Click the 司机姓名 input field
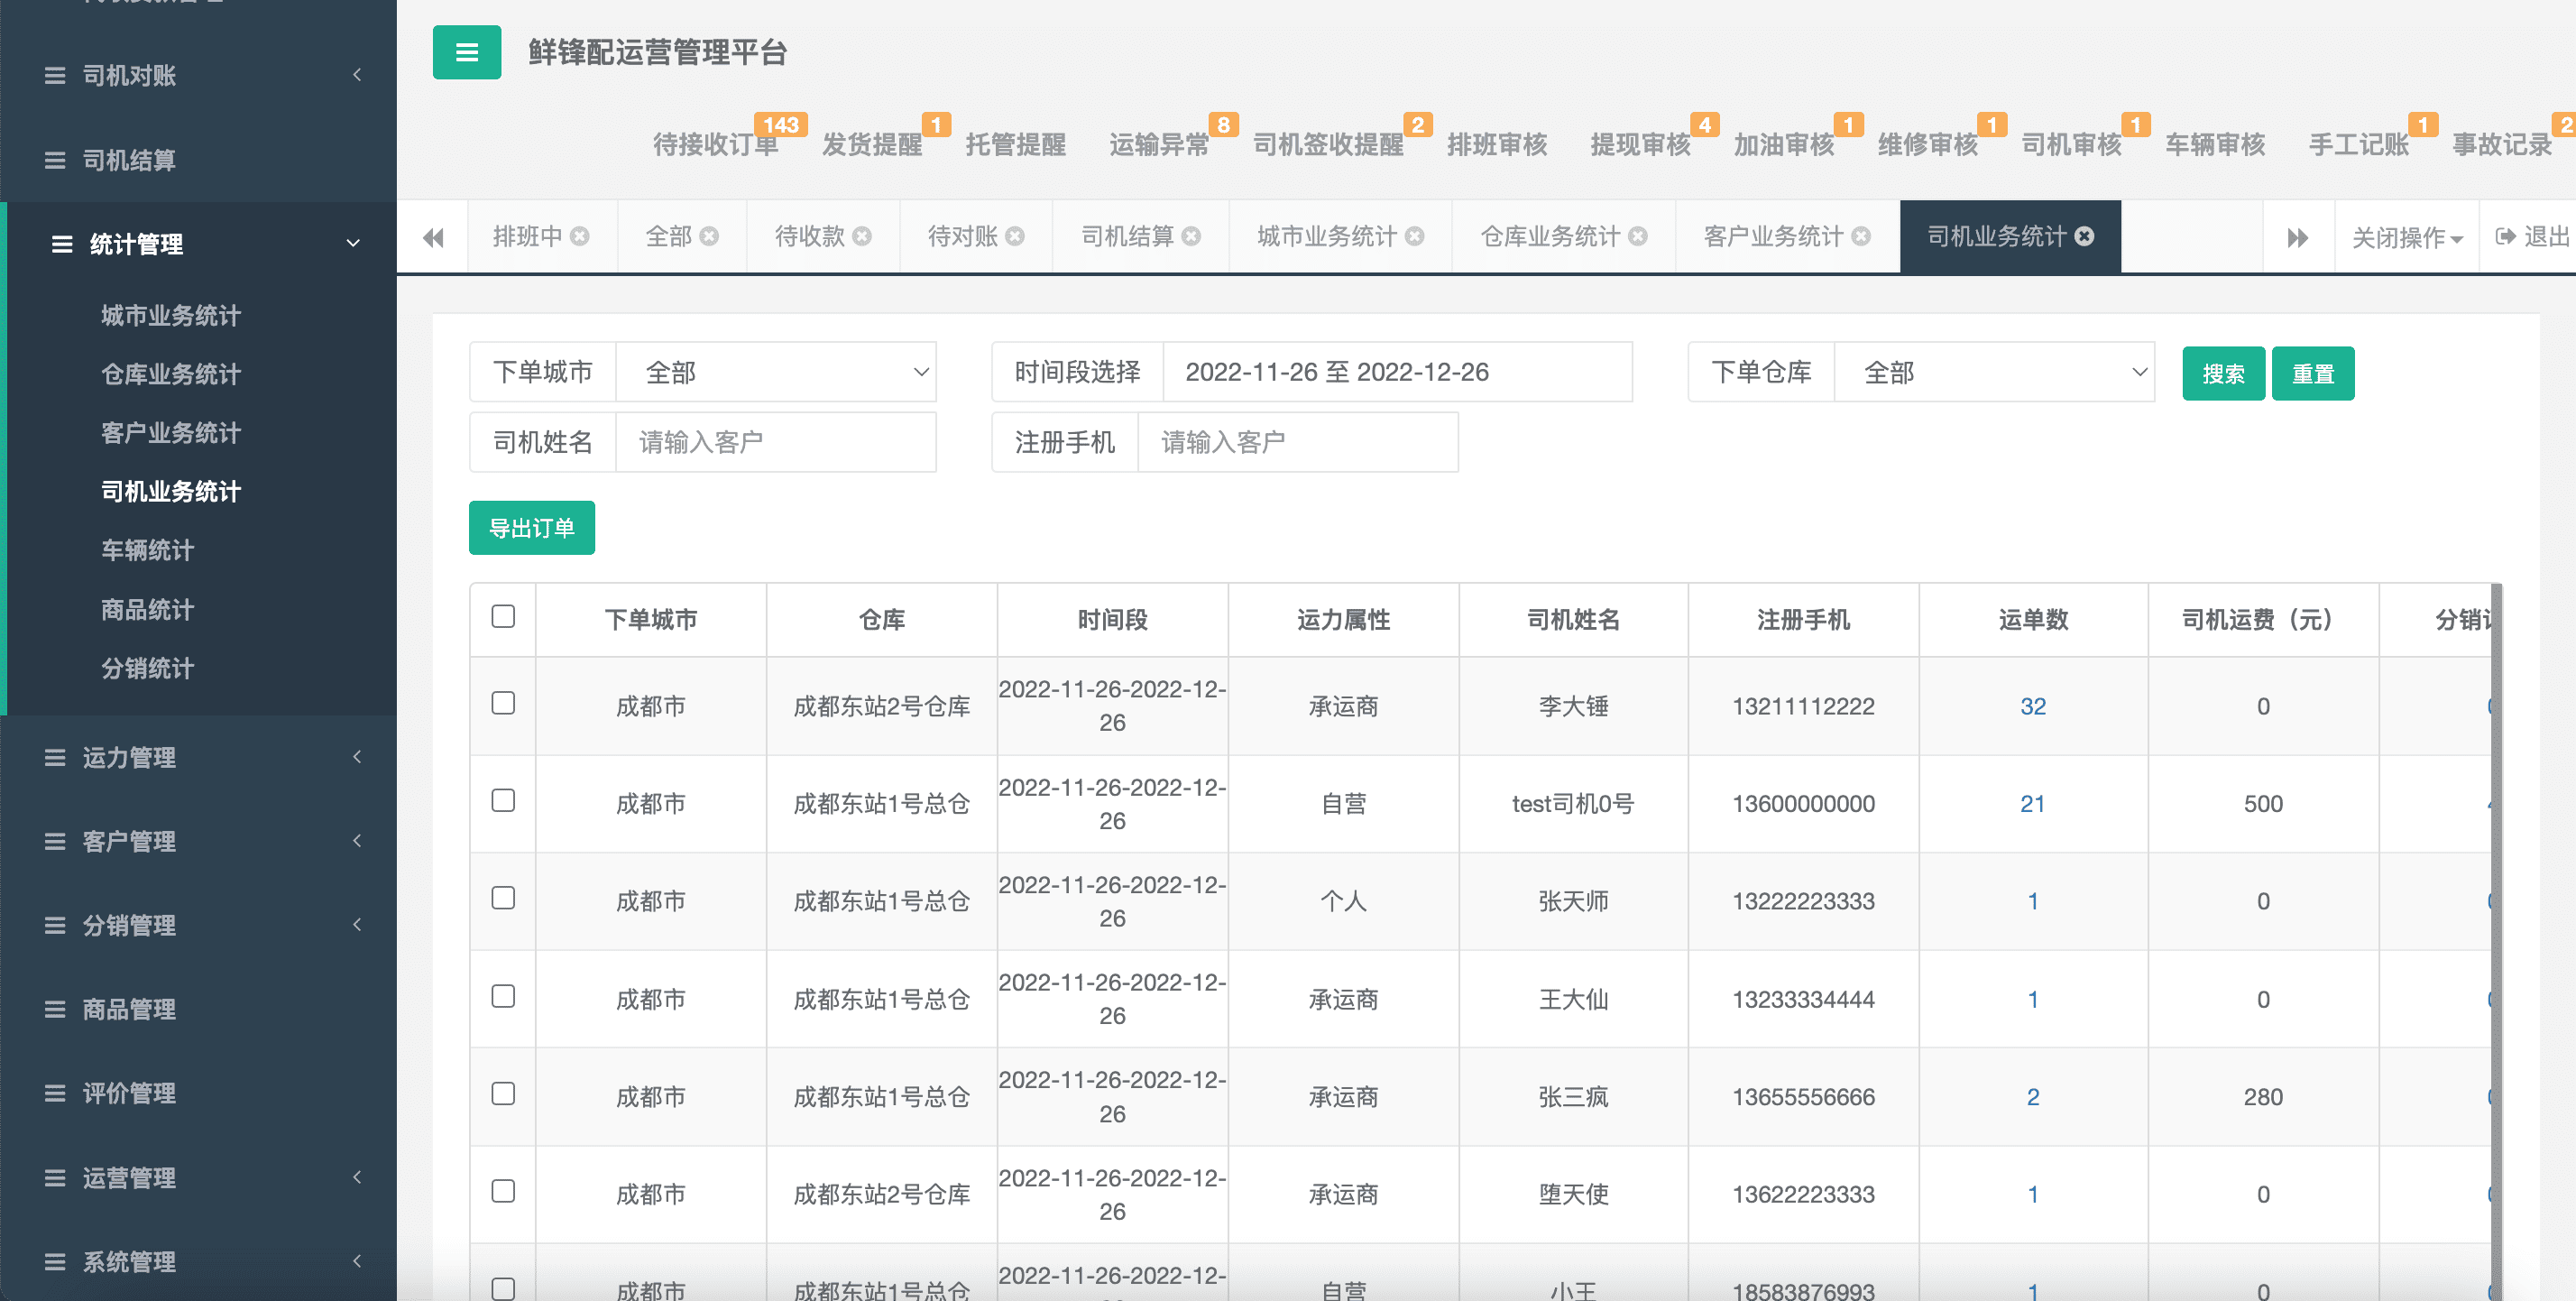 pyautogui.click(x=776, y=442)
